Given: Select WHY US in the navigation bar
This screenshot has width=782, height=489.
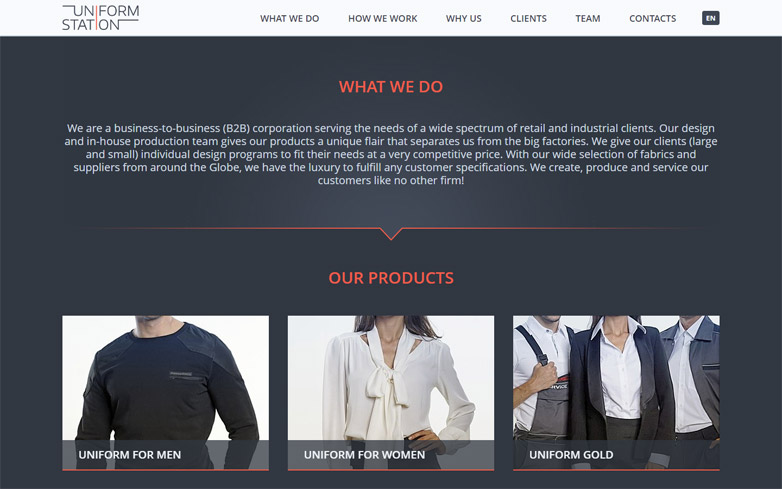Looking at the screenshot, I should tap(463, 18).
